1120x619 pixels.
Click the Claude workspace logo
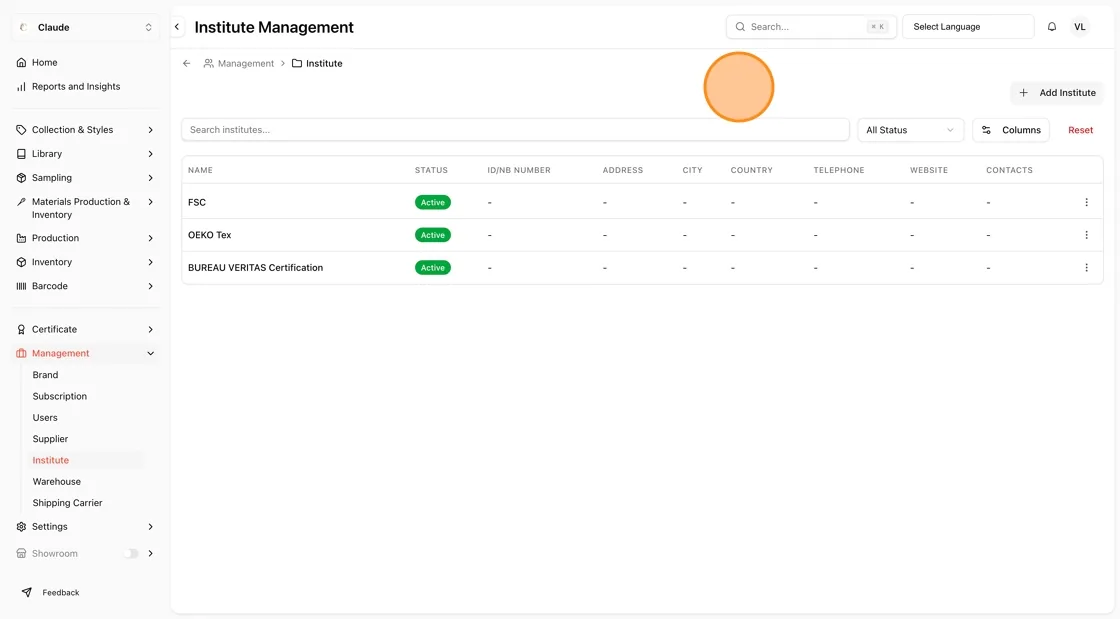pos(24,27)
